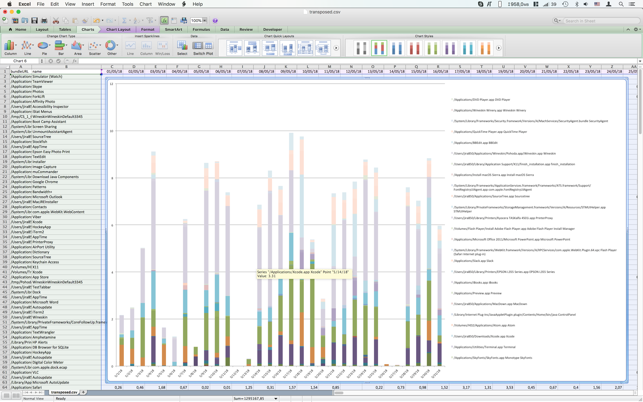Click the Filter funnel toolbar icon
Screen dimensions: 643x402
point(150,21)
